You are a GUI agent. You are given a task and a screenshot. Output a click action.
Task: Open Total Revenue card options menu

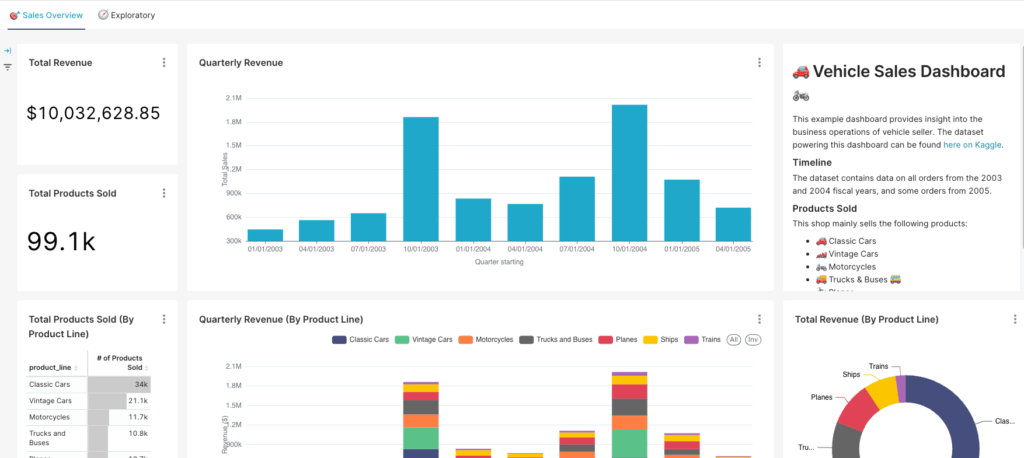click(x=164, y=63)
